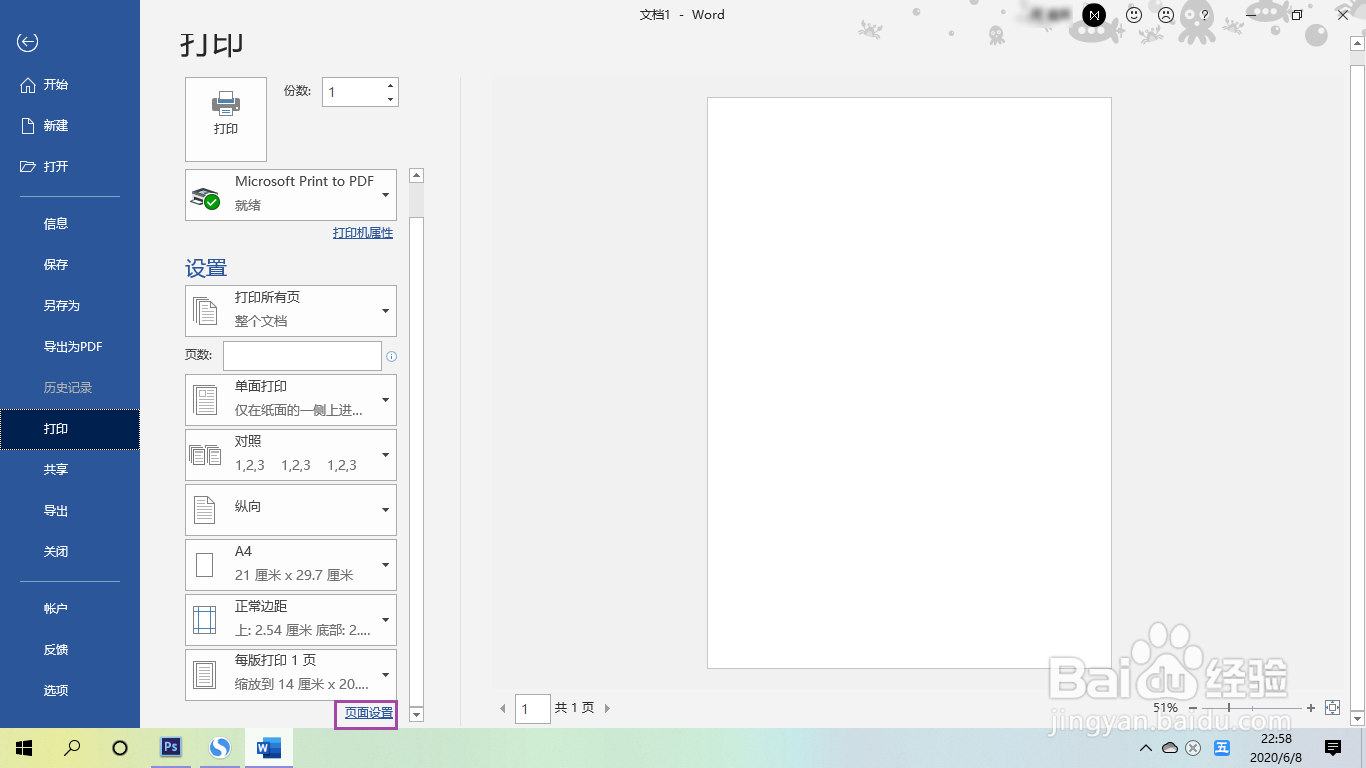Click the 51% zoom level text
The height and width of the screenshot is (768, 1366).
[1165, 708]
